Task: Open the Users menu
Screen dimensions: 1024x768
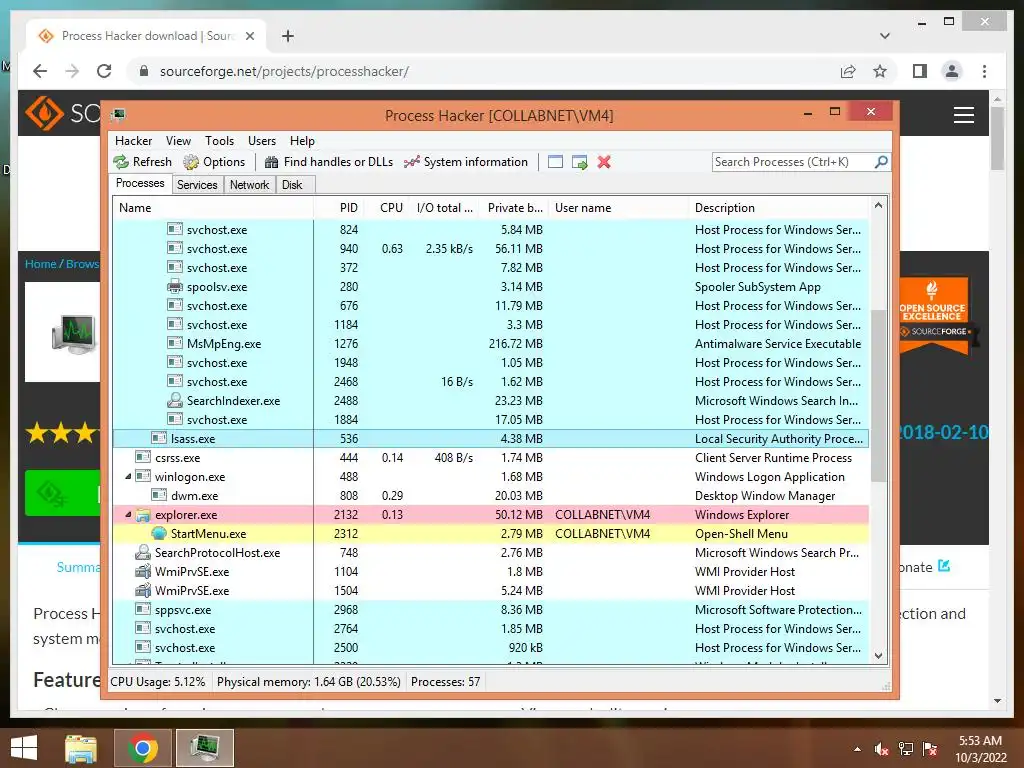Action: click(x=262, y=141)
